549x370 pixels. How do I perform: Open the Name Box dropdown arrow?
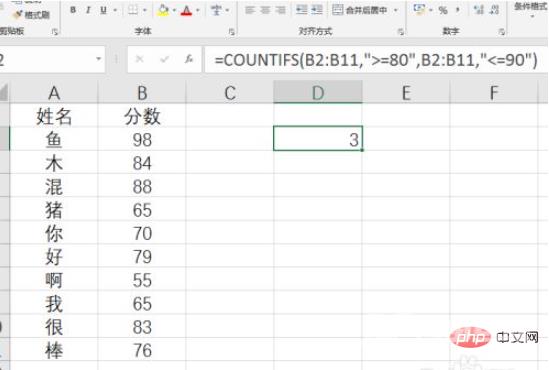[x=98, y=59]
